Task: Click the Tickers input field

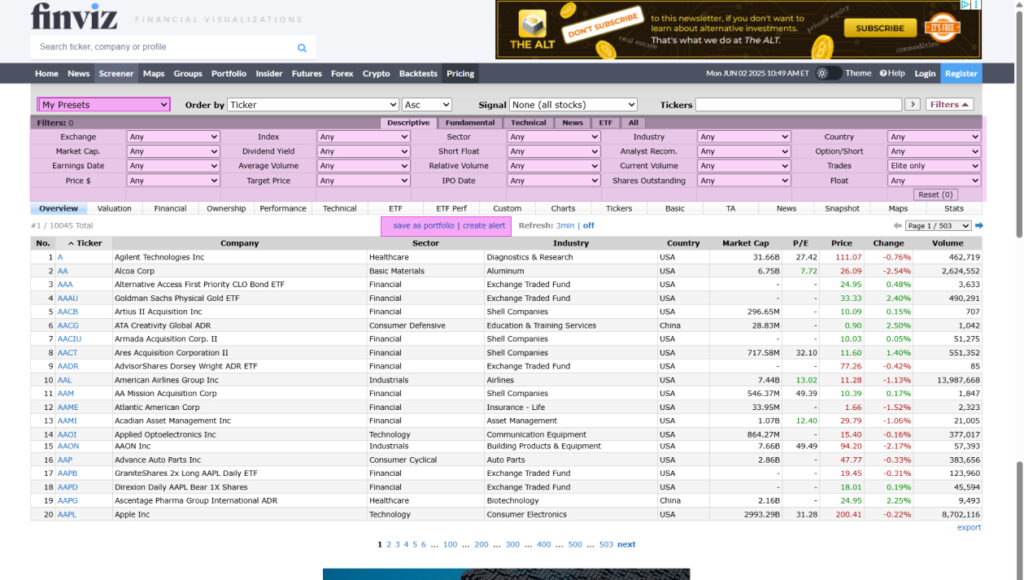Action: click(799, 105)
